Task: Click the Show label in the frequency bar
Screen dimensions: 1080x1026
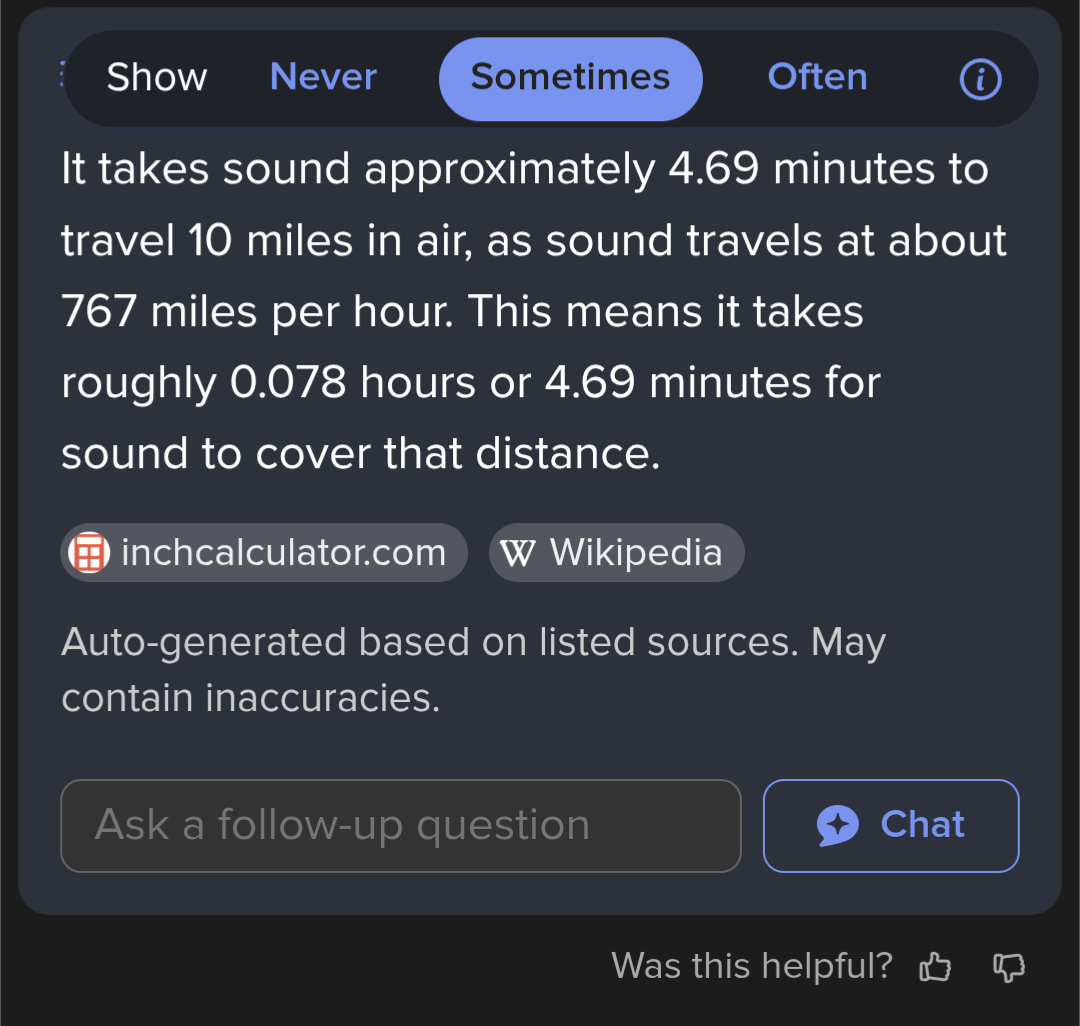Action: tap(156, 76)
